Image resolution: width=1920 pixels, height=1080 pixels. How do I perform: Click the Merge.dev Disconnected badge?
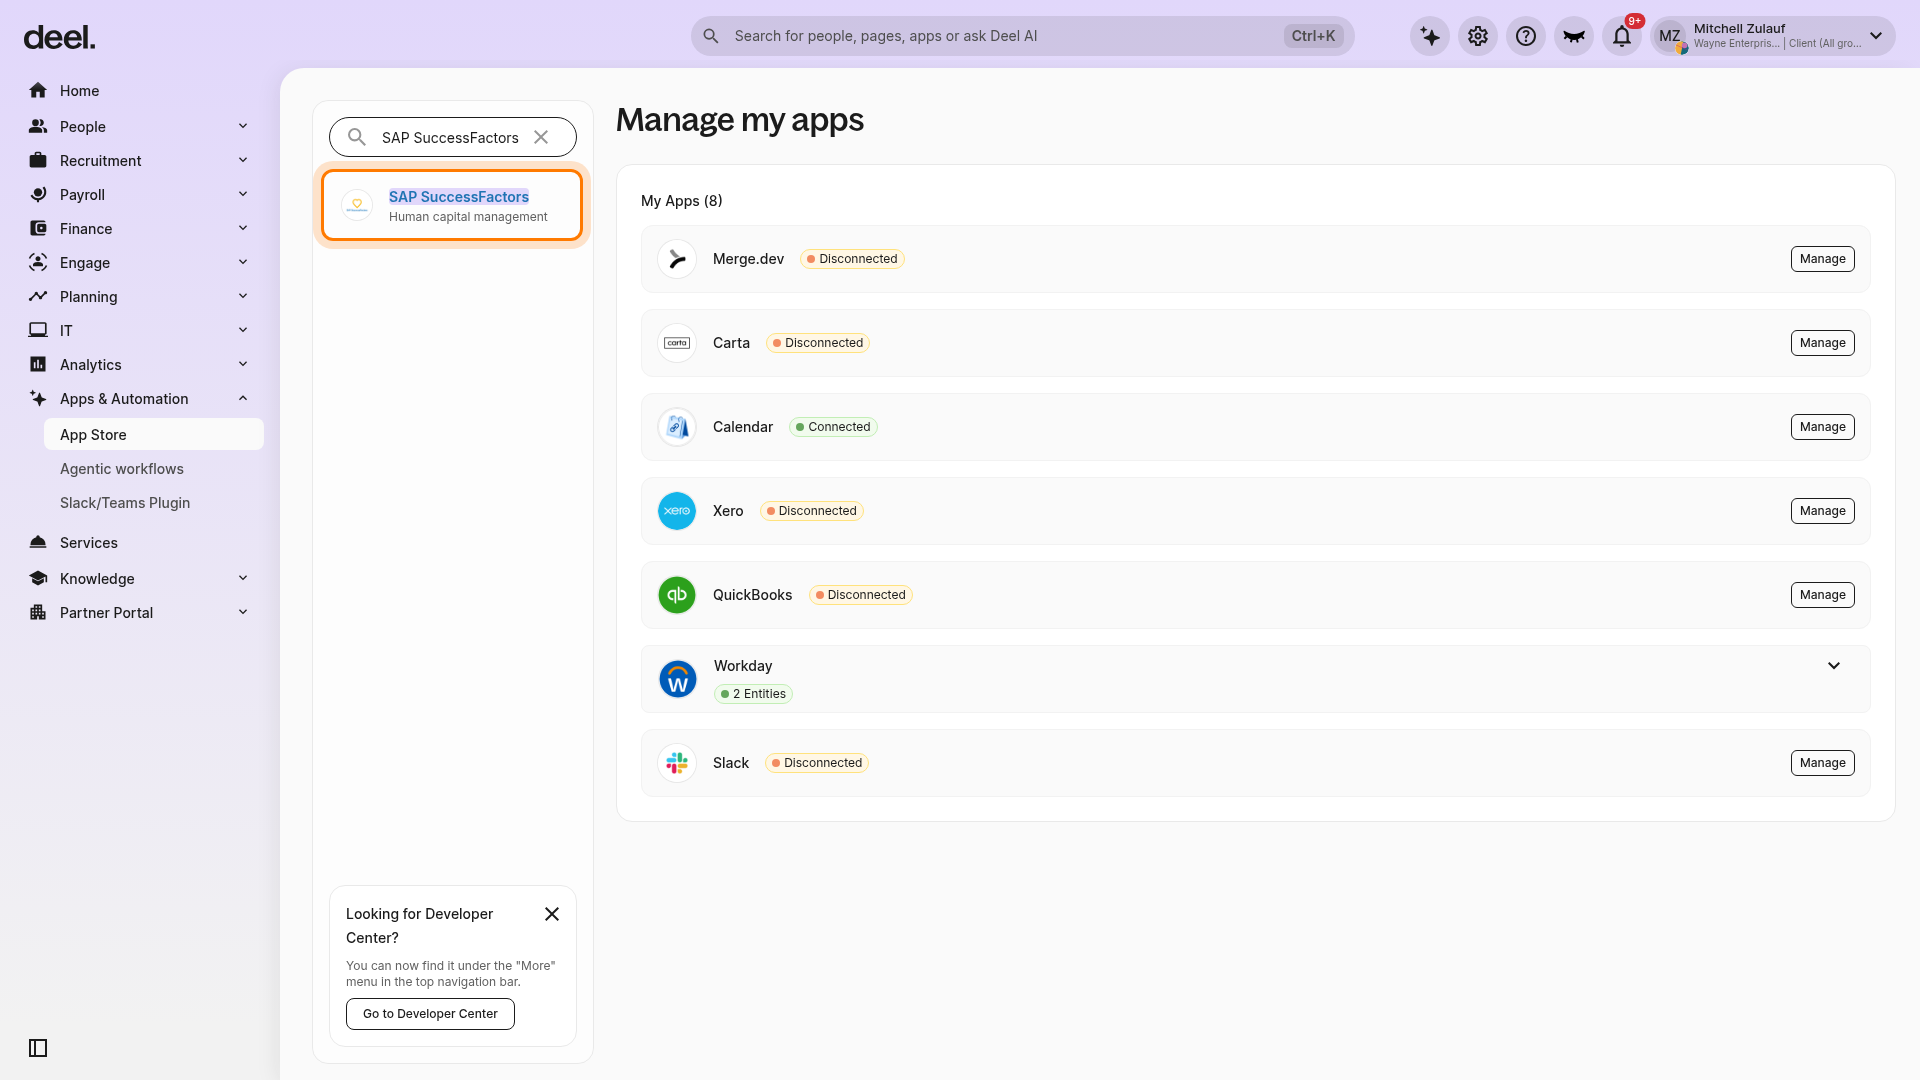852,259
